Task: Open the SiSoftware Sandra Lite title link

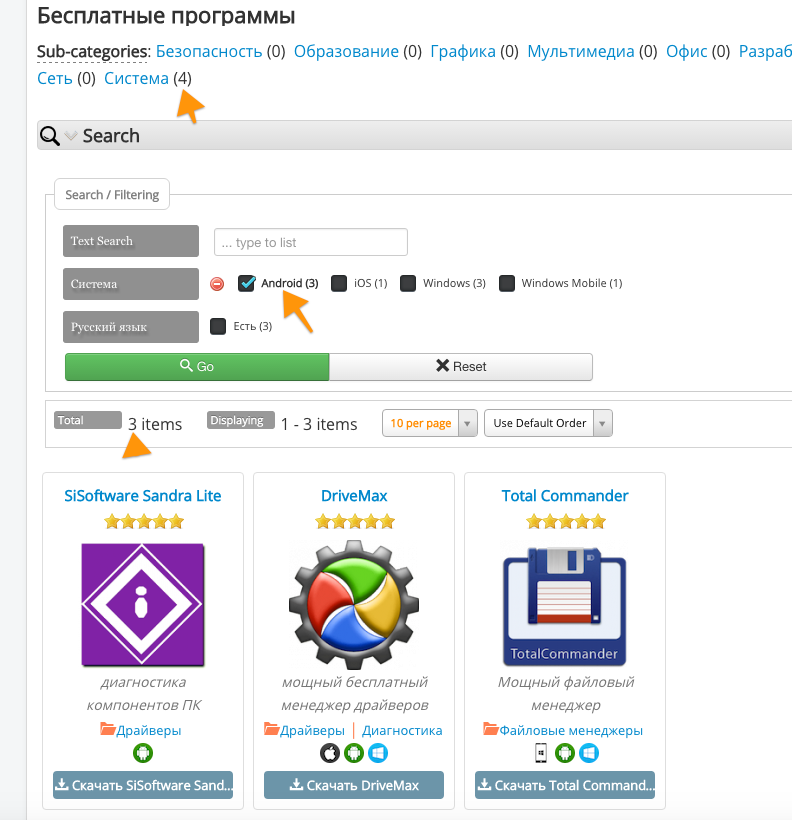Action: pos(143,496)
